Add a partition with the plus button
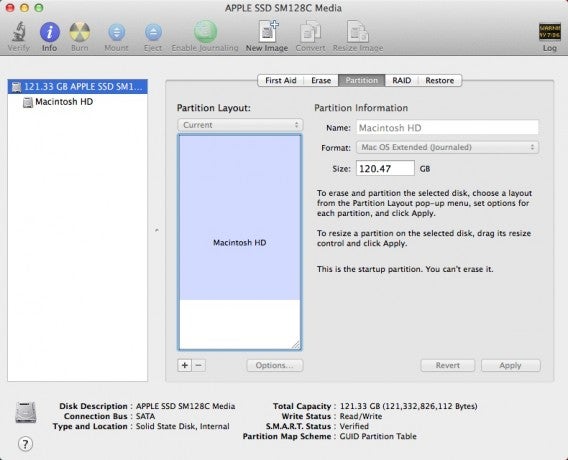Screen dimensions: 568x460 [185, 365]
